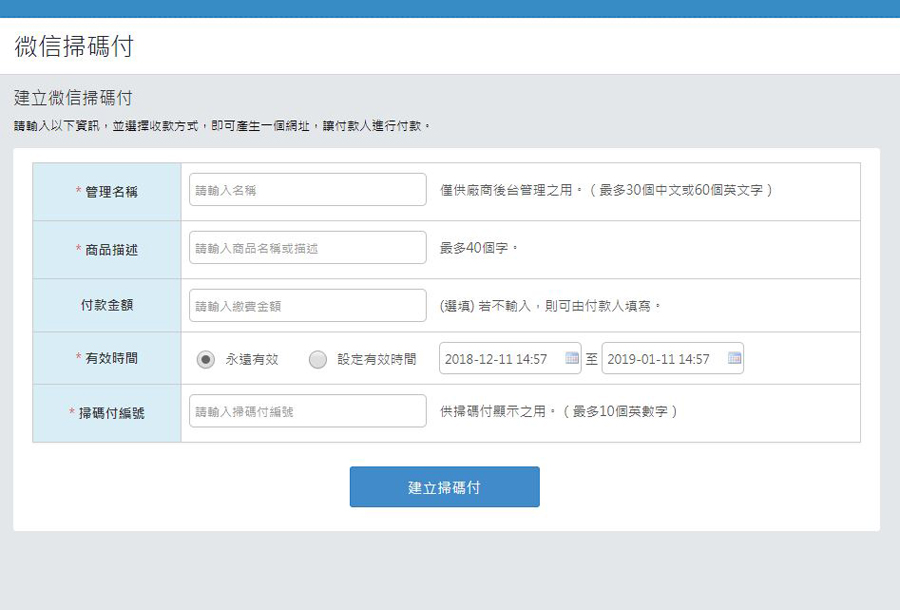This screenshot has height=610, width=900.
Task: Click the 有效時間 field label
Action: [x=111, y=358]
